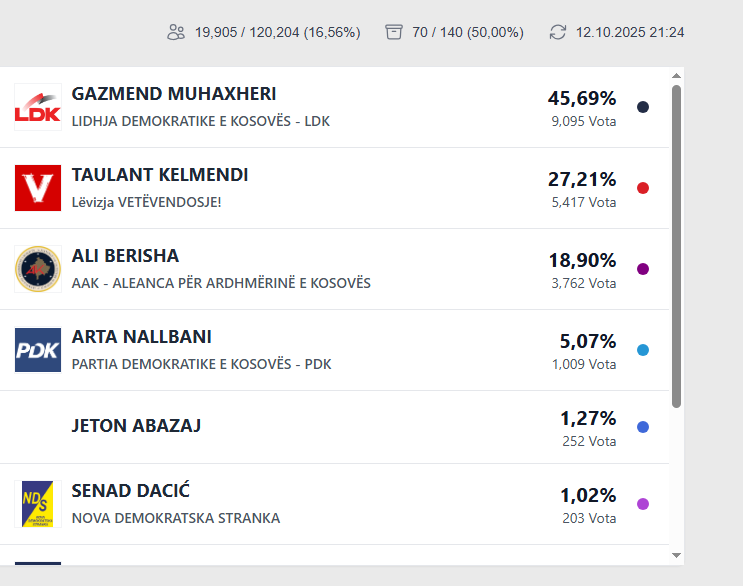Click the candidate list vertical scrollbar thumb

coord(677,245)
